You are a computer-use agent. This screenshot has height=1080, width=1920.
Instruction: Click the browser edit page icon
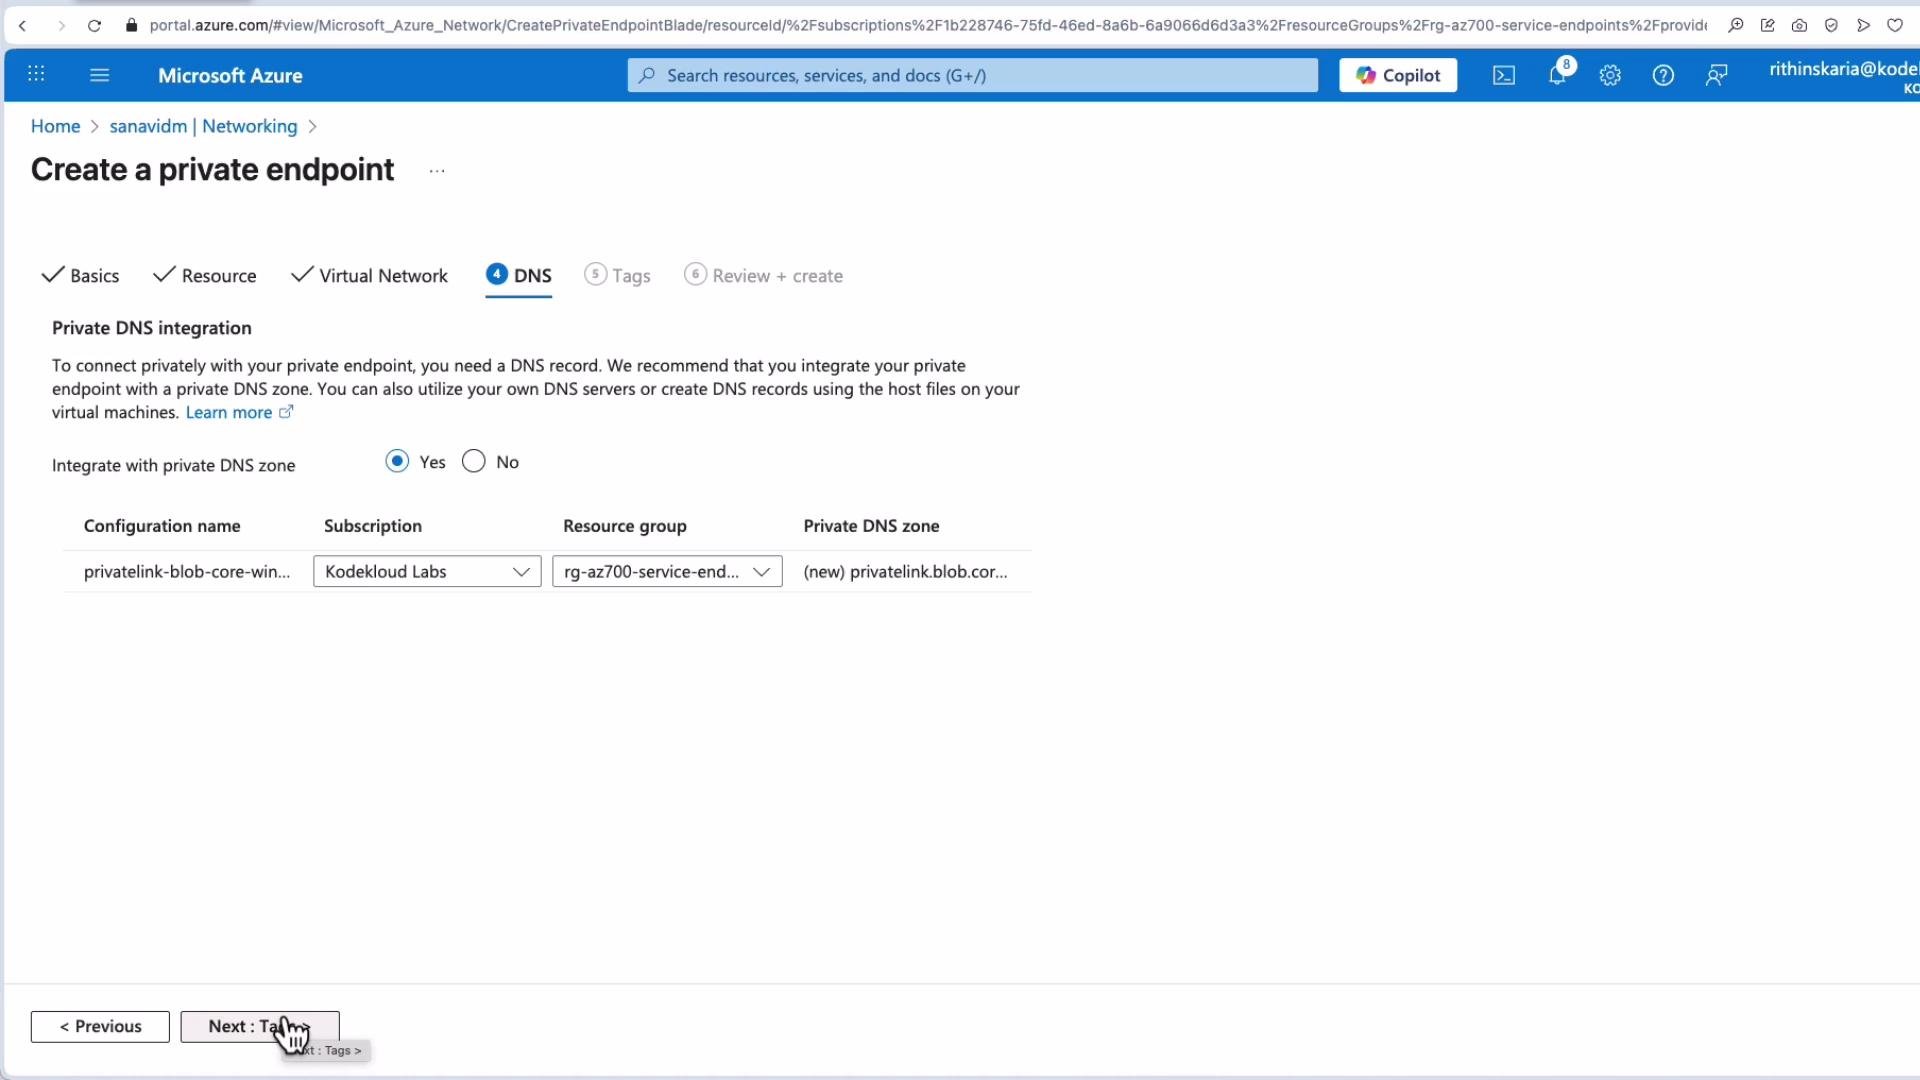point(1768,26)
